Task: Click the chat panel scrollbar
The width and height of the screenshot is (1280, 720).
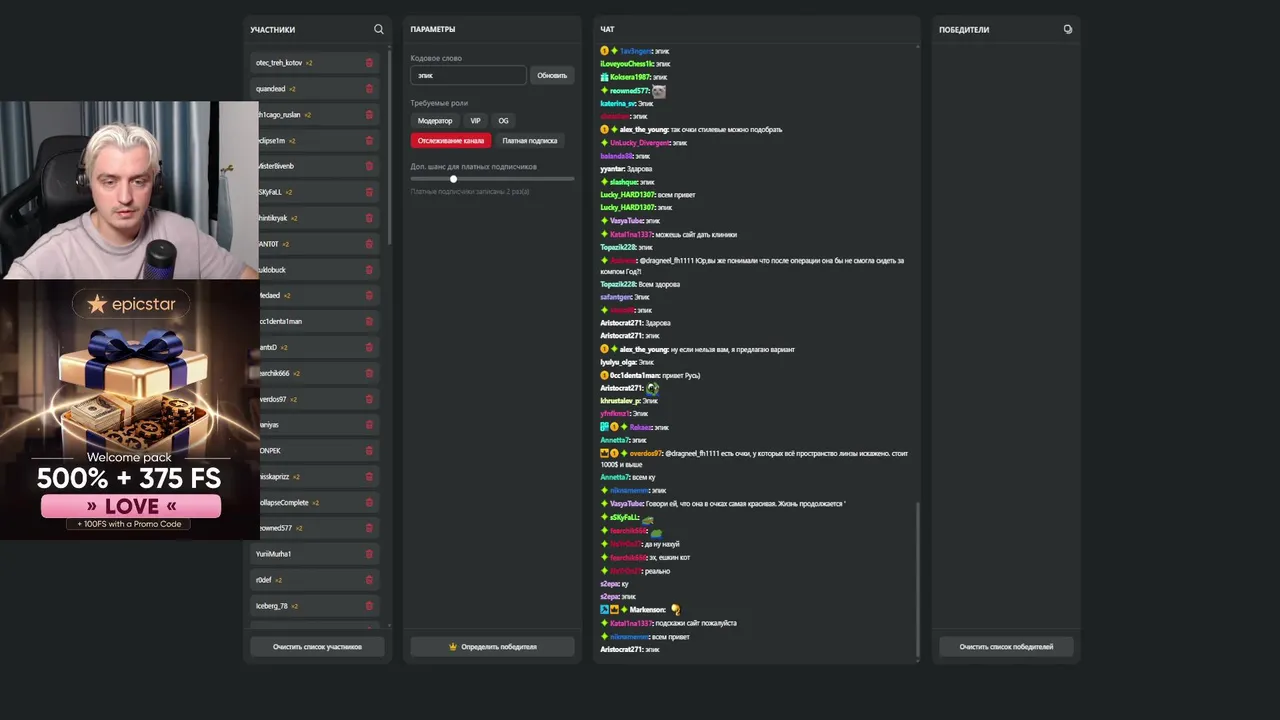Action: (918, 580)
